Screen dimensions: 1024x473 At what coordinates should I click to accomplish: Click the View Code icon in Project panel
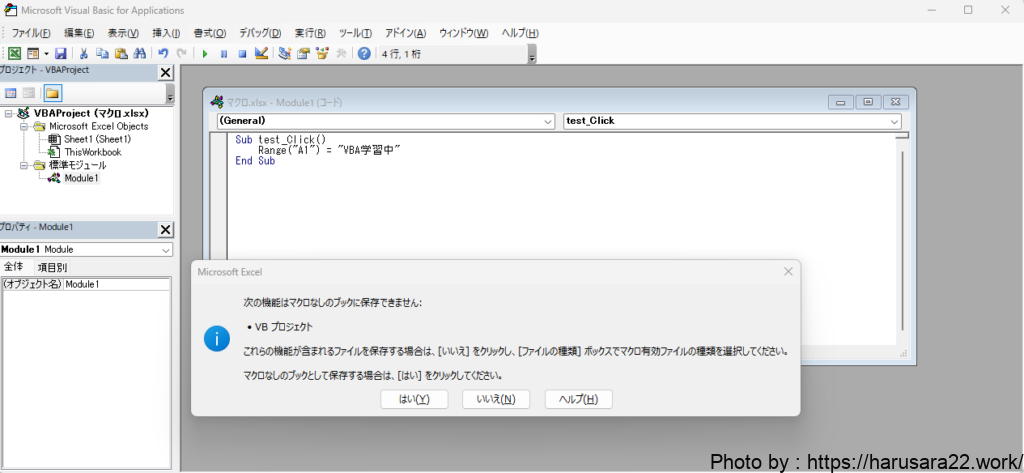[x=11, y=93]
